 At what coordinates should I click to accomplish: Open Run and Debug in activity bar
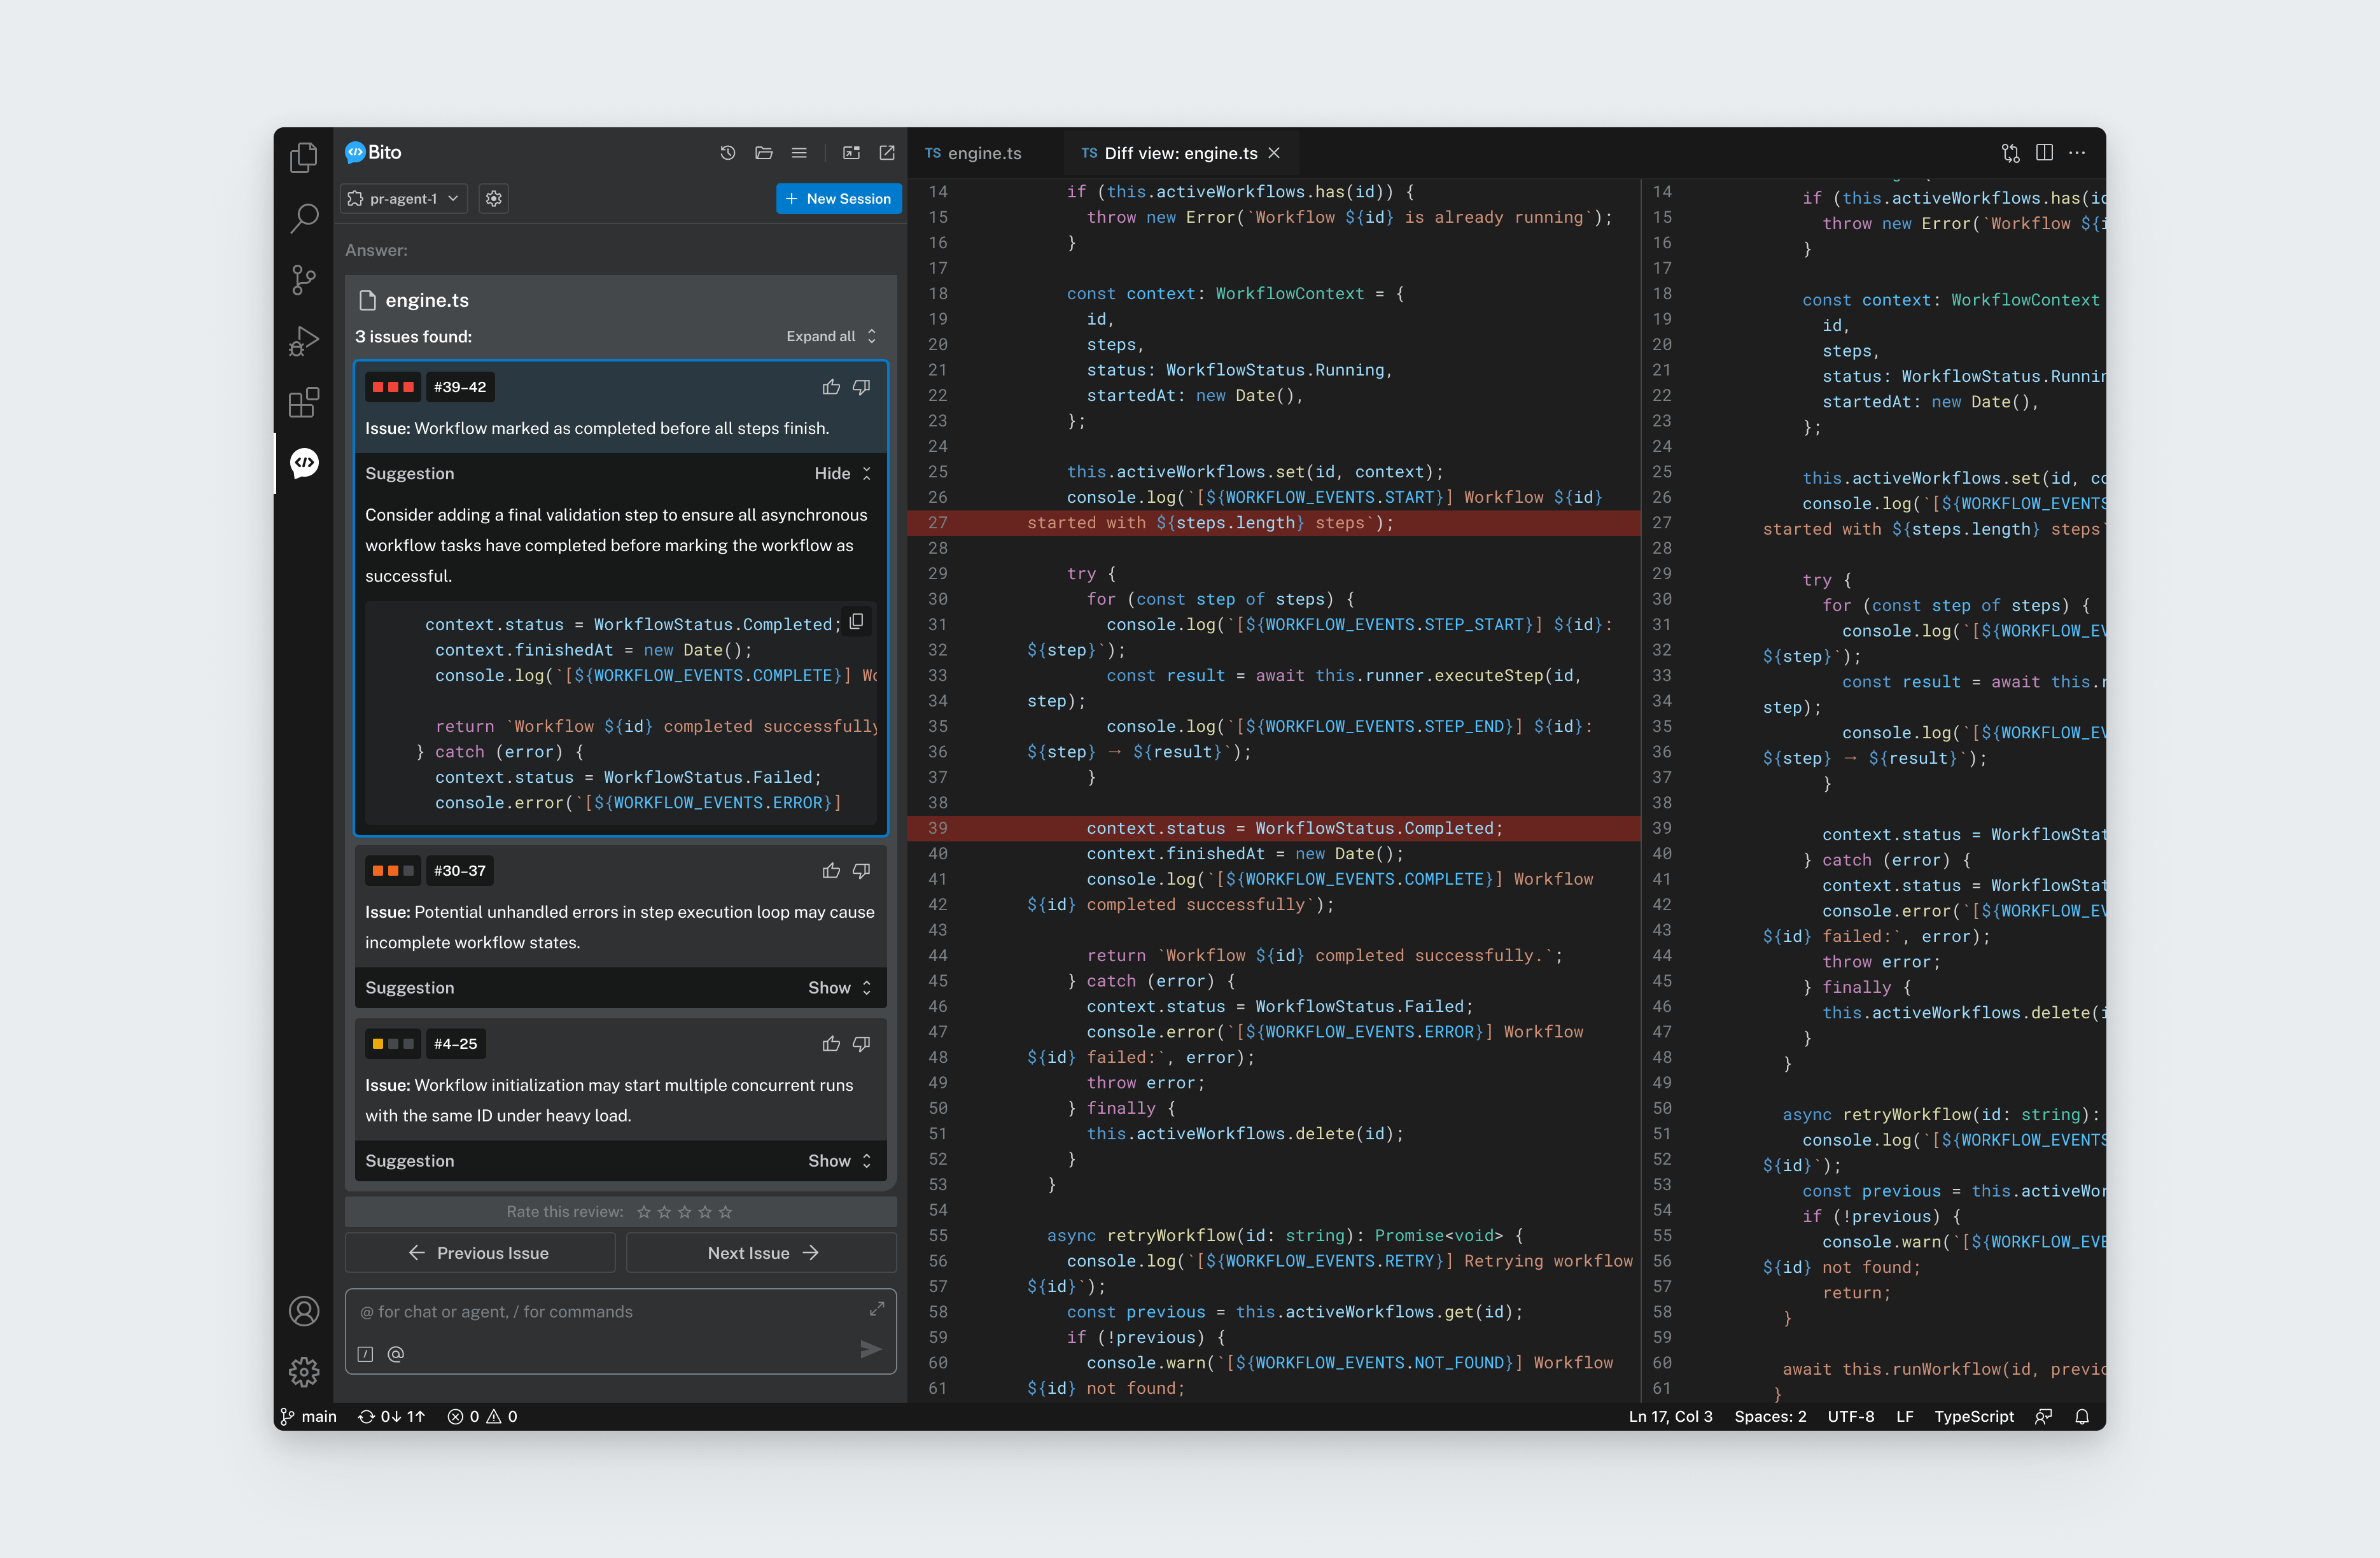[x=303, y=341]
